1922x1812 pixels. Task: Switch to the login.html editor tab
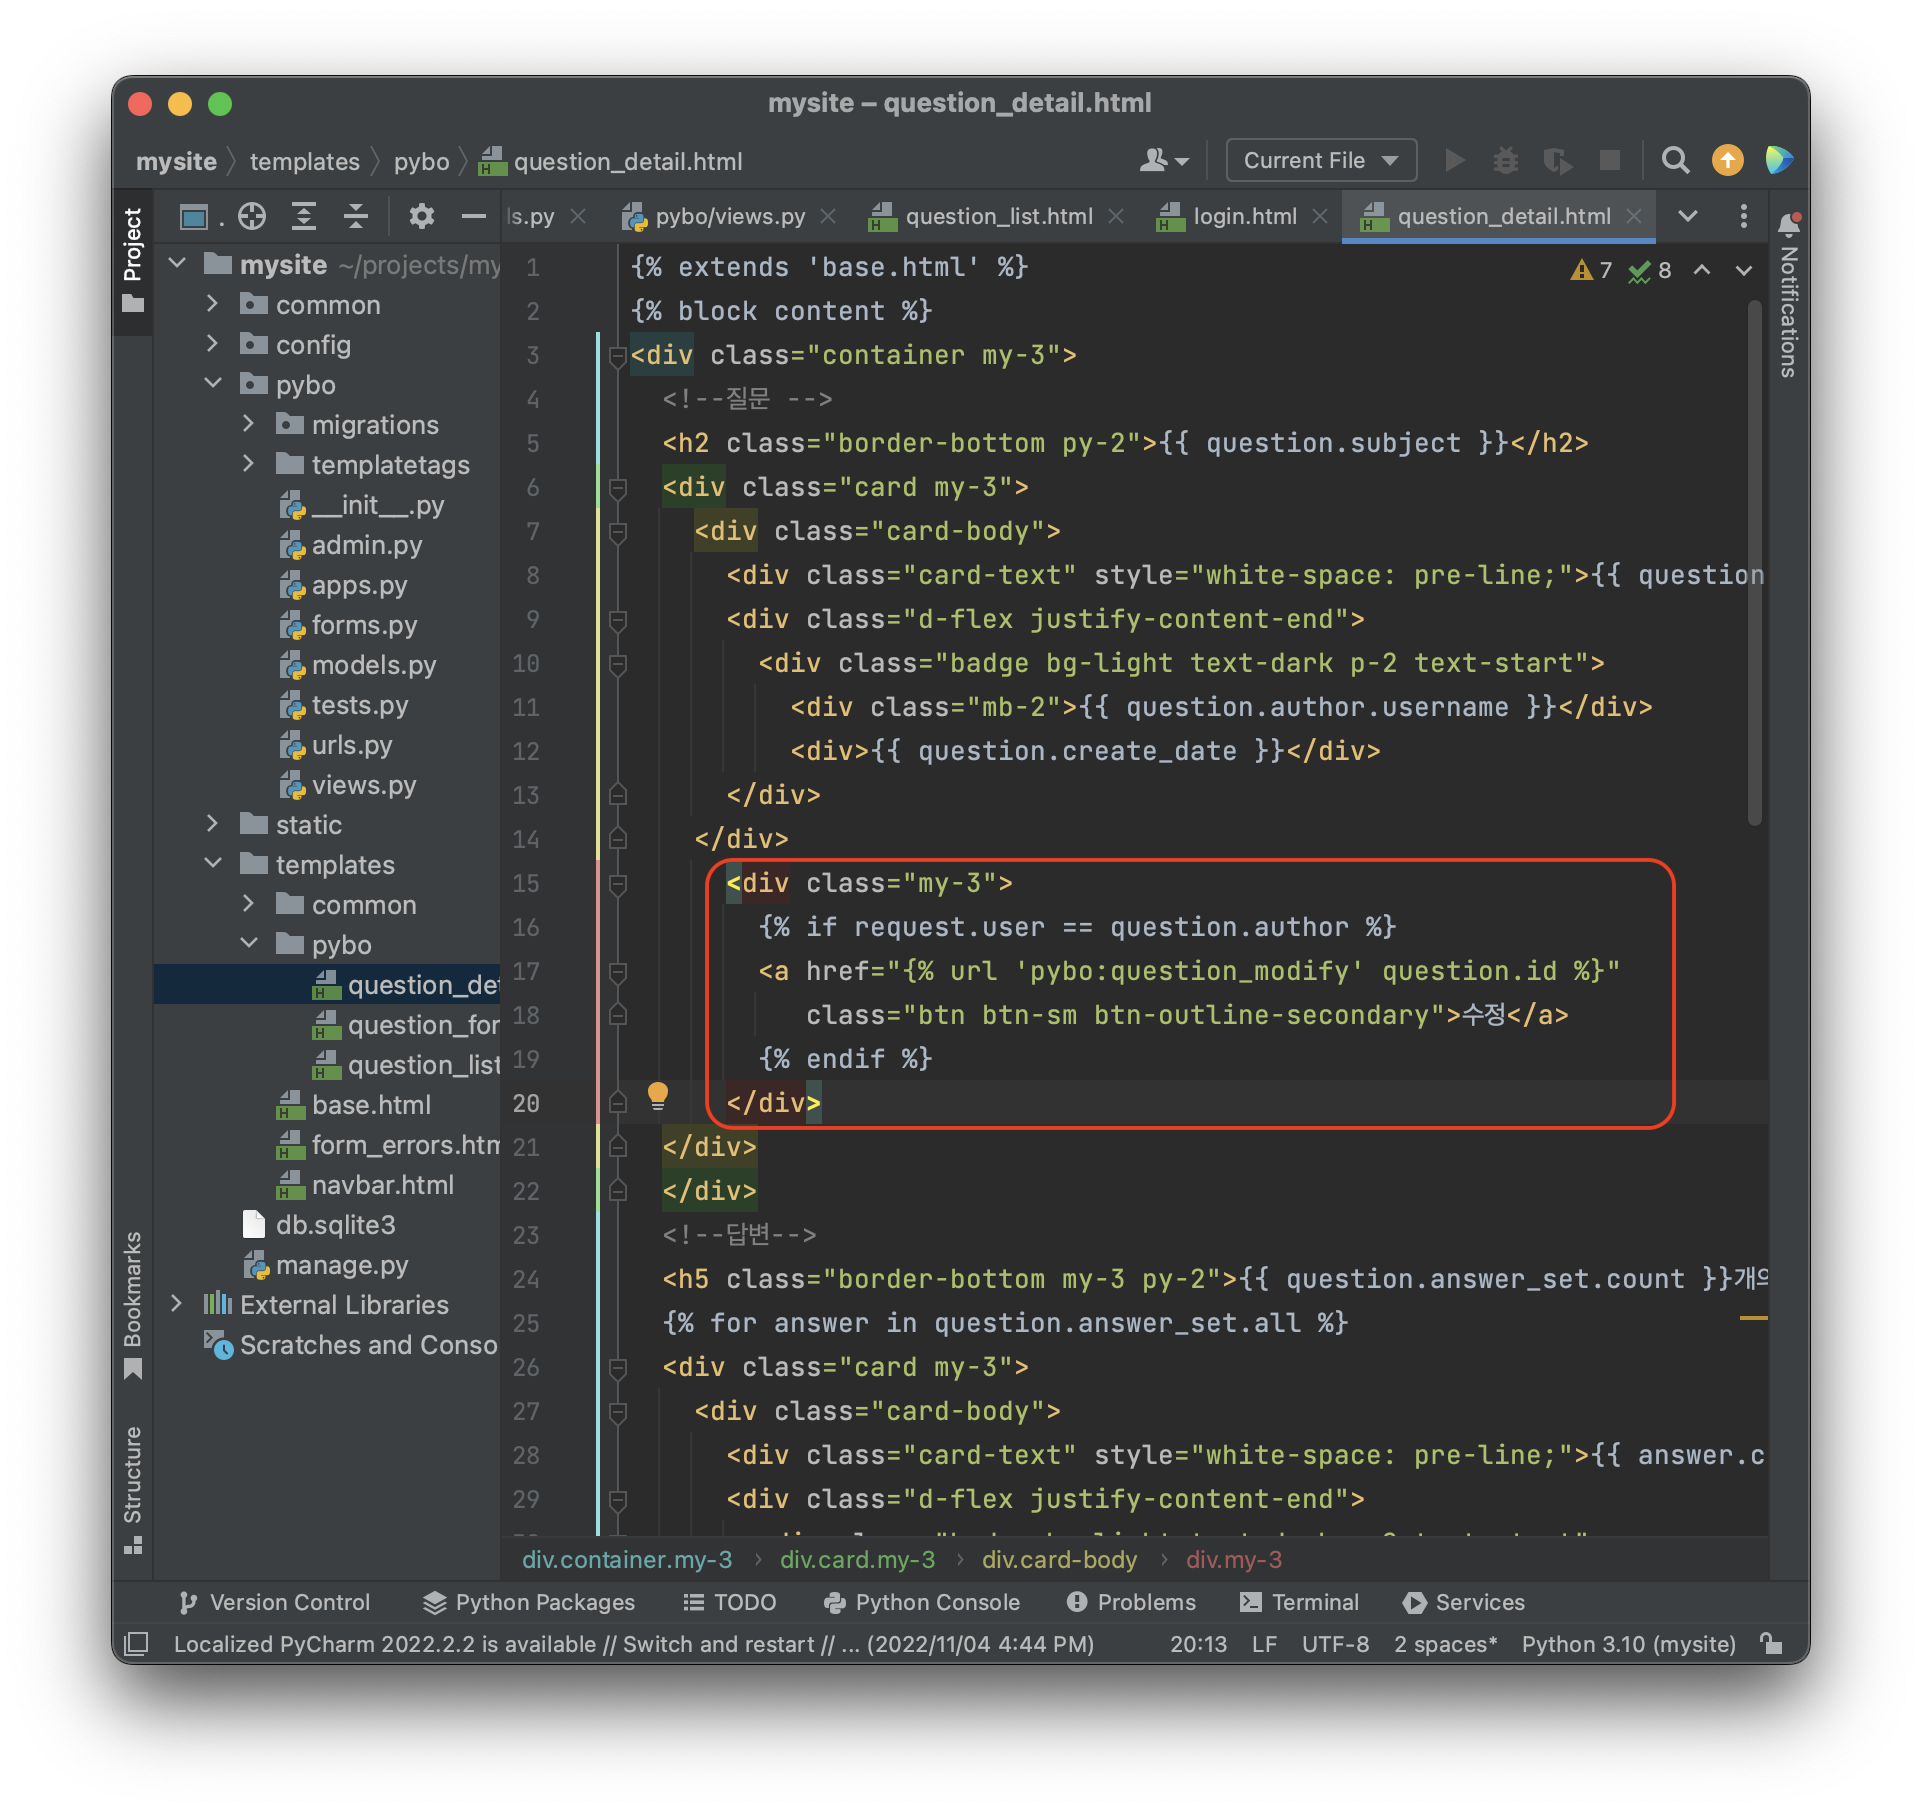tap(1243, 216)
